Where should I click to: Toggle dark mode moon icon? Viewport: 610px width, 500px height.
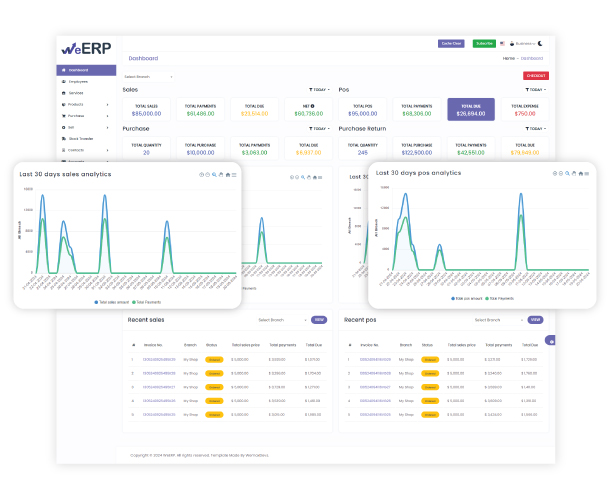540,43
